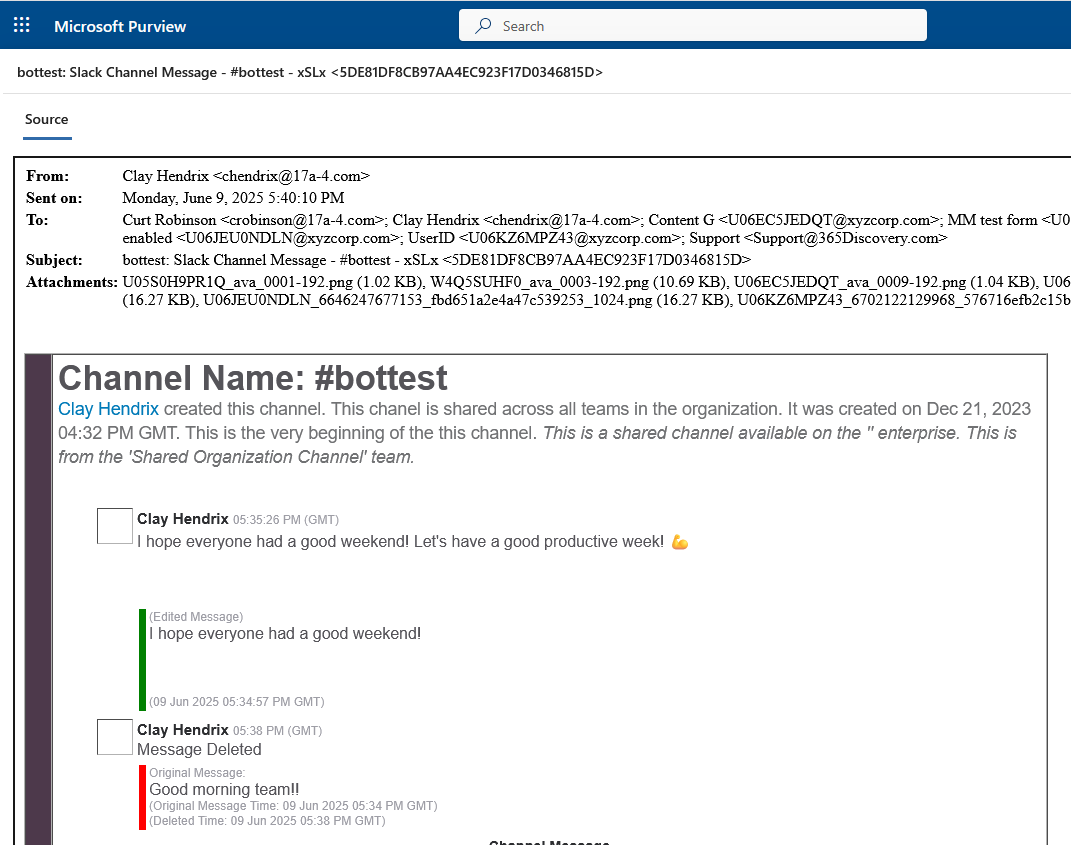Click the avatar beside the Message Deleted entry
This screenshot has height=845, width=1071.
[x=115, y=737]
